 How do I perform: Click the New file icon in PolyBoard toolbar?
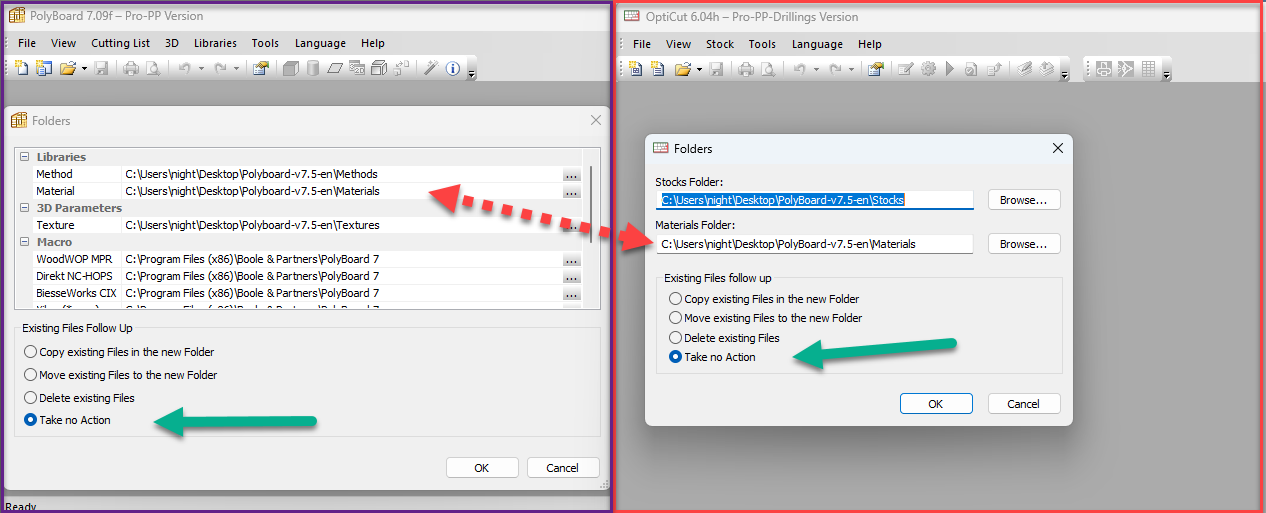coord(22,68)
